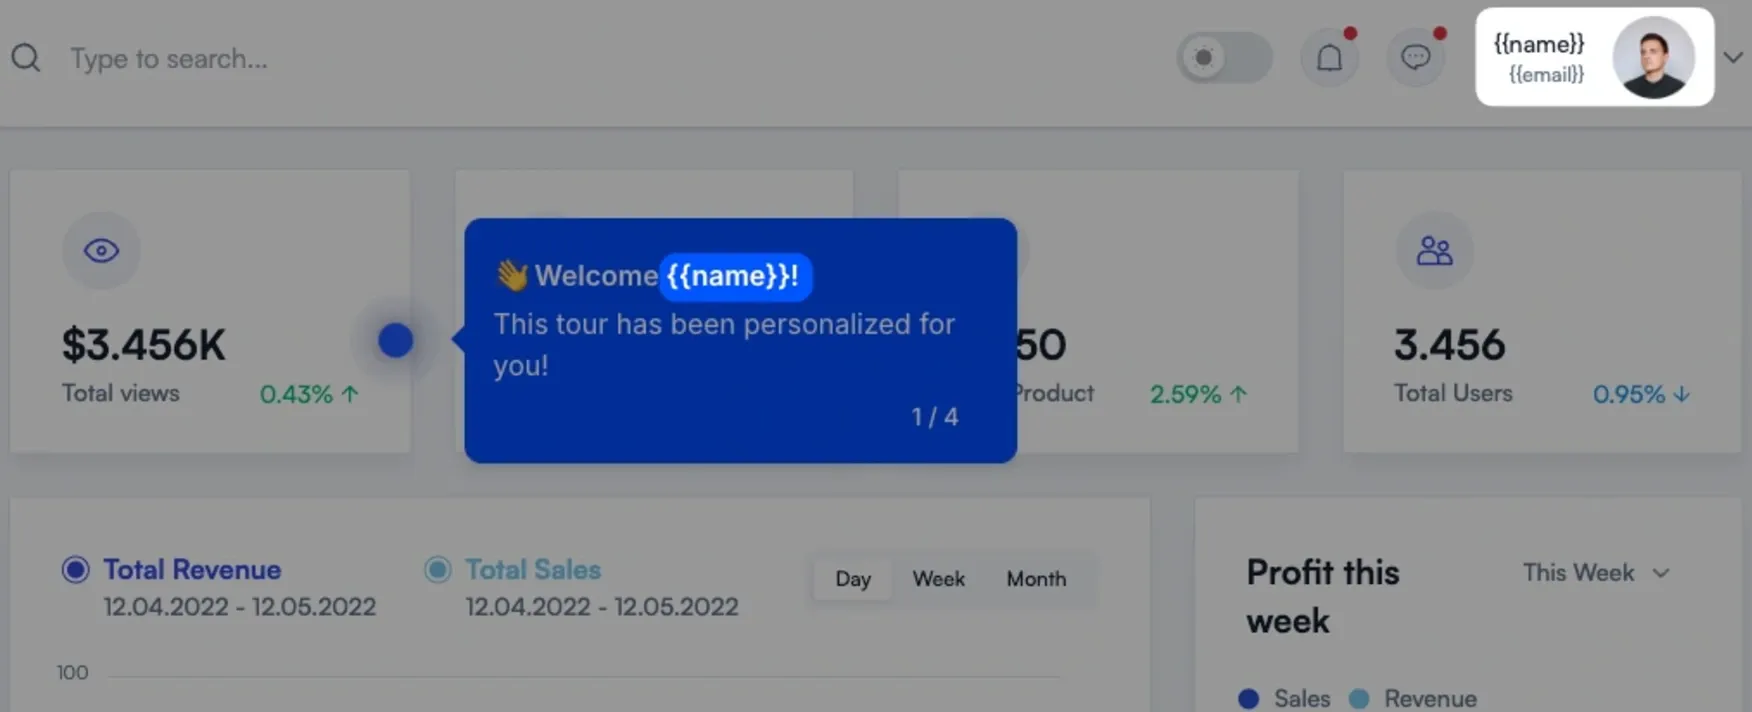Click the eye icon on Total views card

click(101, 250)
